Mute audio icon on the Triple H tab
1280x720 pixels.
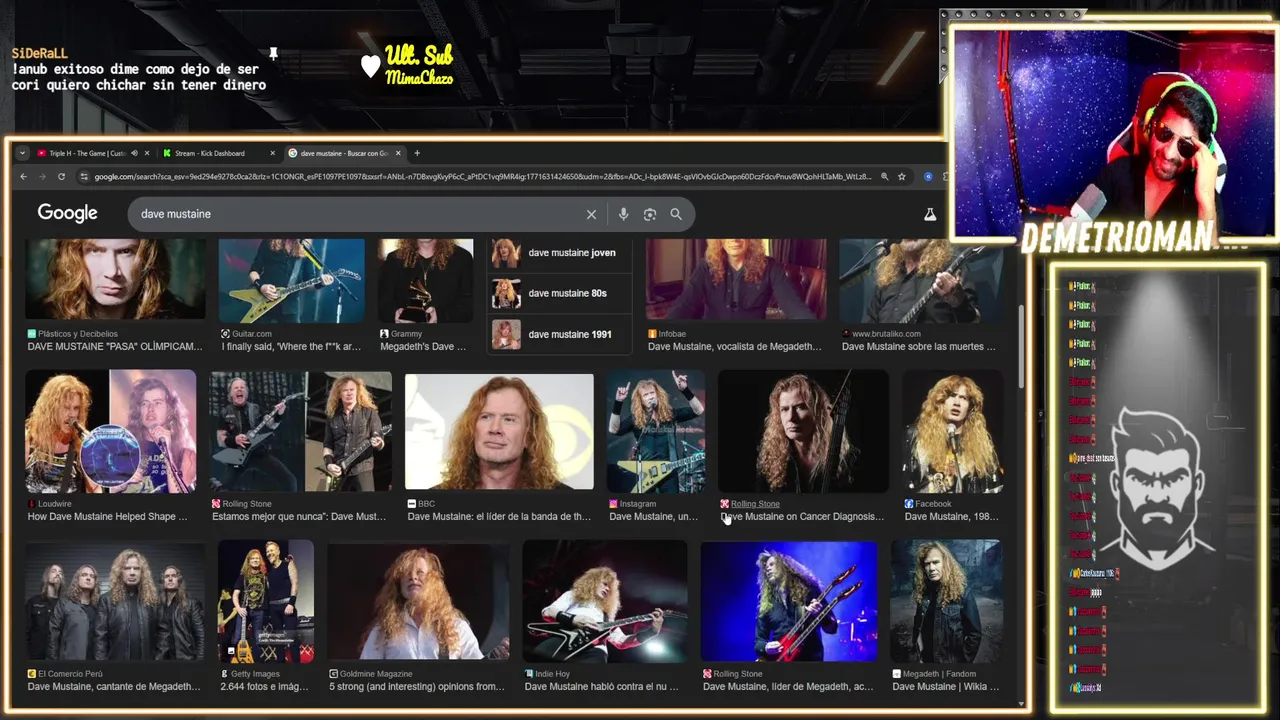(x=134, y=153)
